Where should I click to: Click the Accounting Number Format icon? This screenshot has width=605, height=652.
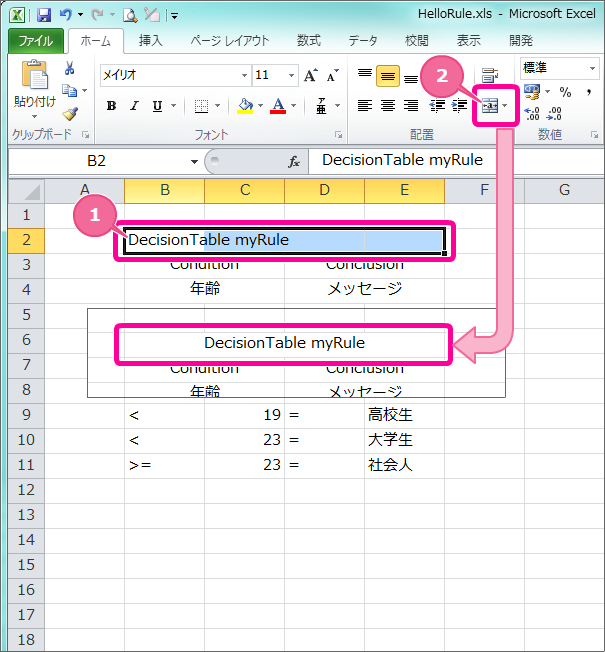pyautogui.click(x=532, y=91)
